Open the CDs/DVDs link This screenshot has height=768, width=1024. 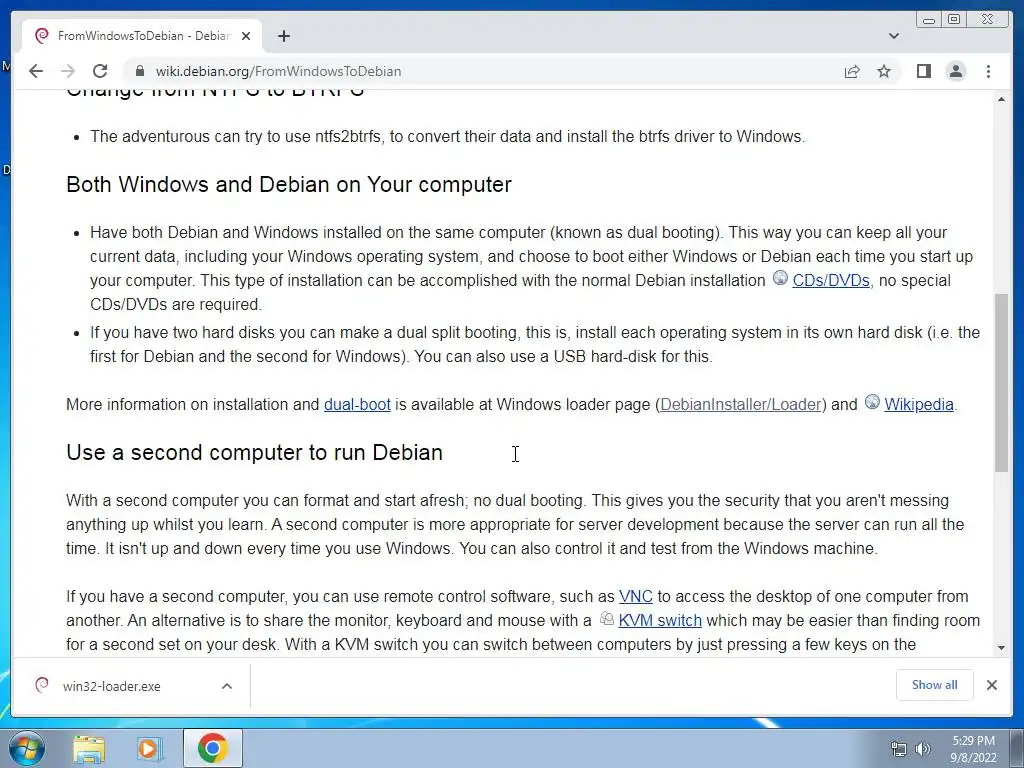(x=831, y=281)
